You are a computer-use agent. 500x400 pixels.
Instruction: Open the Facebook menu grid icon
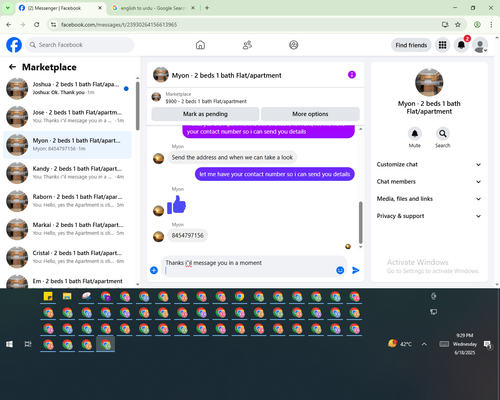click(x=442, y=45)
